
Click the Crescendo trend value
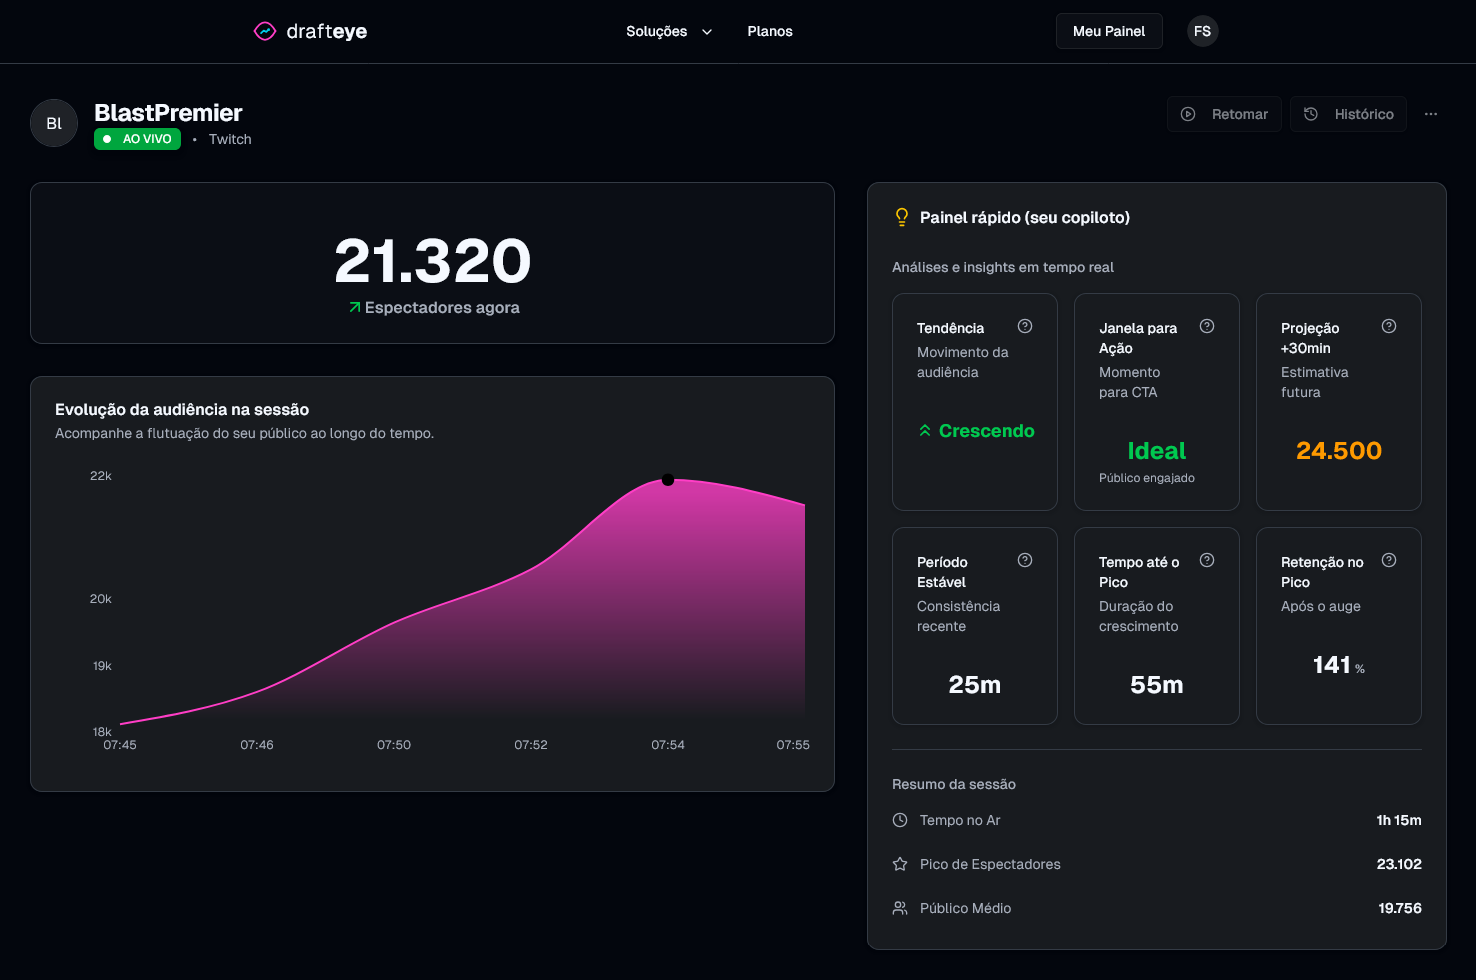[986, 431]
